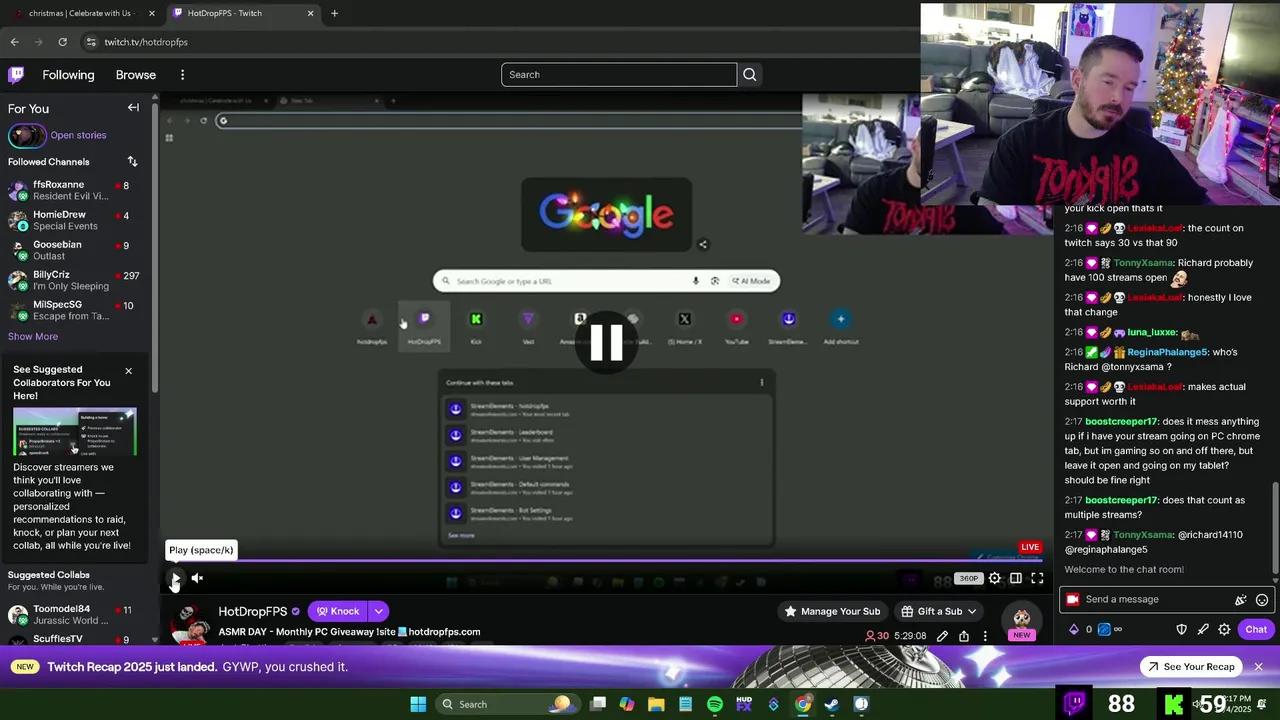Reload the Twitch page

point(62,42)
